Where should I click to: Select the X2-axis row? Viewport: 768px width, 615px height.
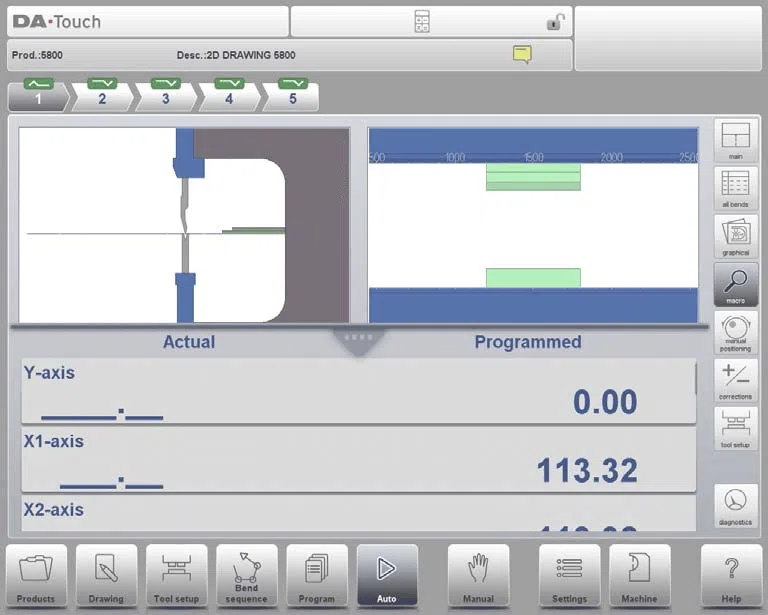[359, 514]
